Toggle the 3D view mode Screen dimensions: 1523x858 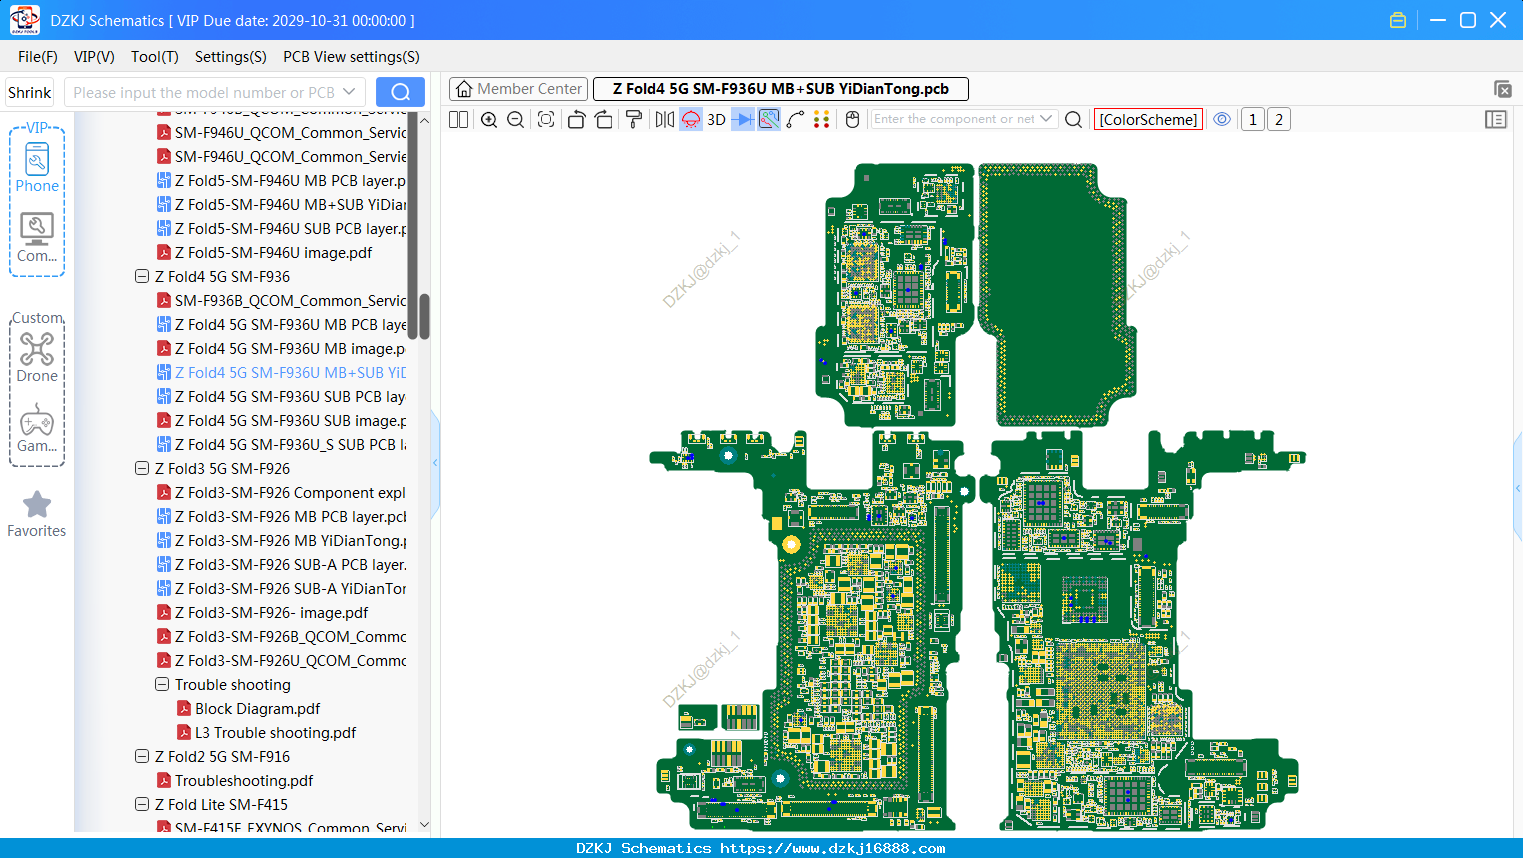pyautogui.click(x=716, y=120)
